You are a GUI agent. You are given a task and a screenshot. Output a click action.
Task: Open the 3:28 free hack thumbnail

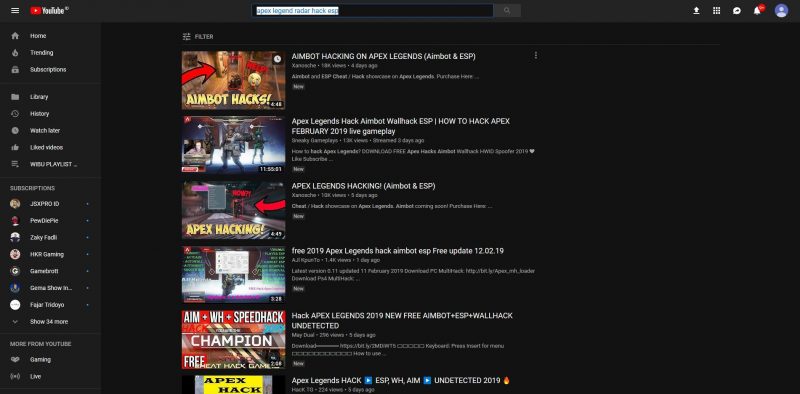click(234, 275)
